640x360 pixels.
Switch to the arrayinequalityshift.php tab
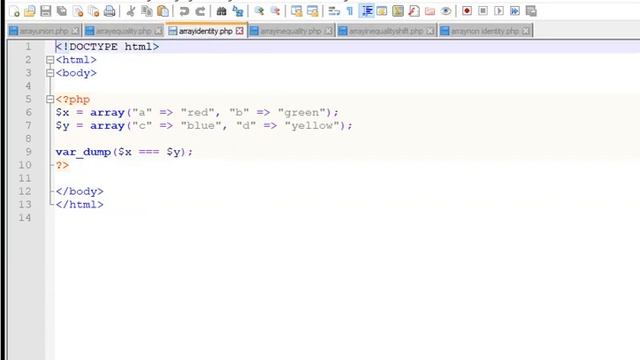point(386,31)
